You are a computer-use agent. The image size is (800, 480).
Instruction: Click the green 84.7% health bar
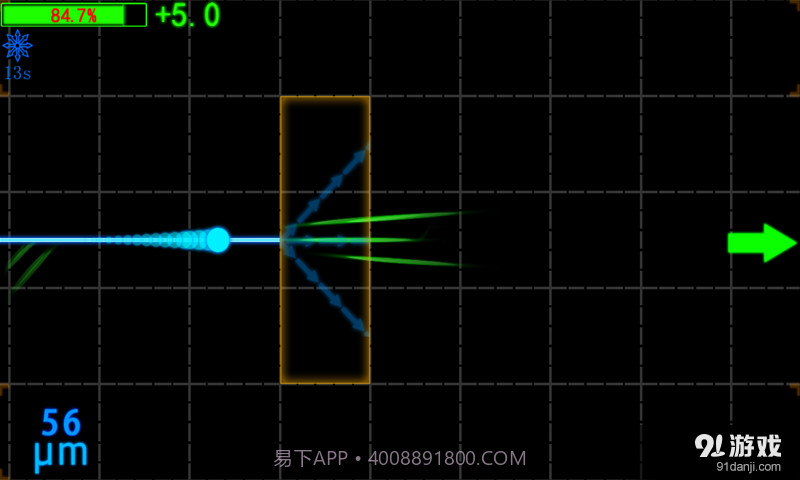click(x=65, y=15)
